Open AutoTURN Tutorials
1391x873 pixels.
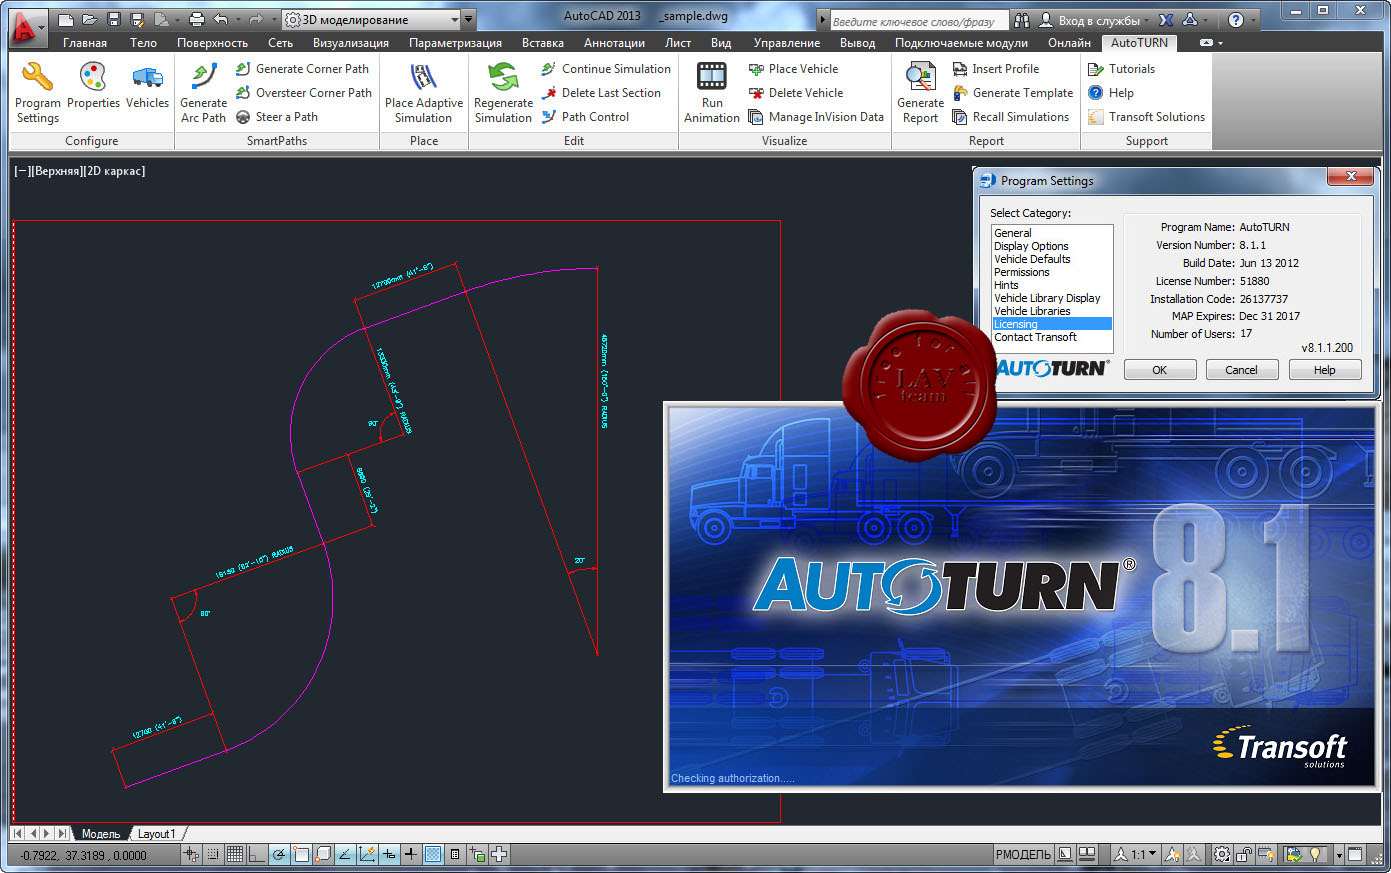pos(1121,69)
